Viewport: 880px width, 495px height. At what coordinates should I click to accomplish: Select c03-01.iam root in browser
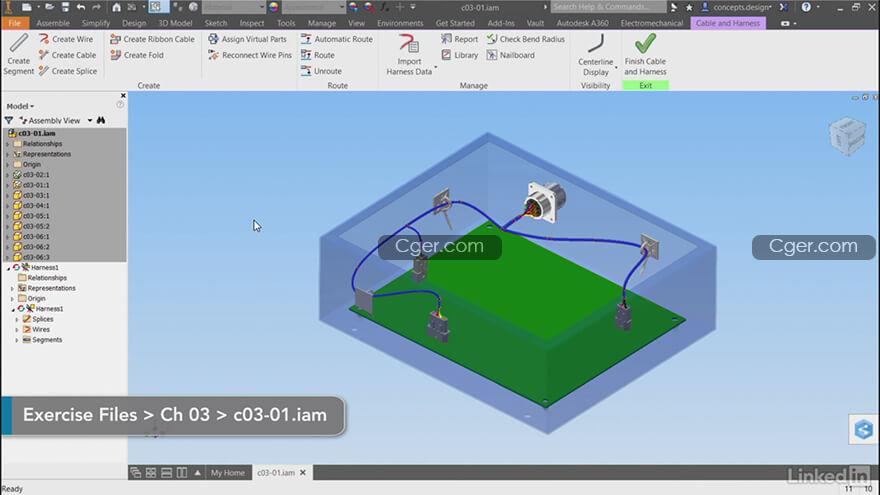(36, 134)
